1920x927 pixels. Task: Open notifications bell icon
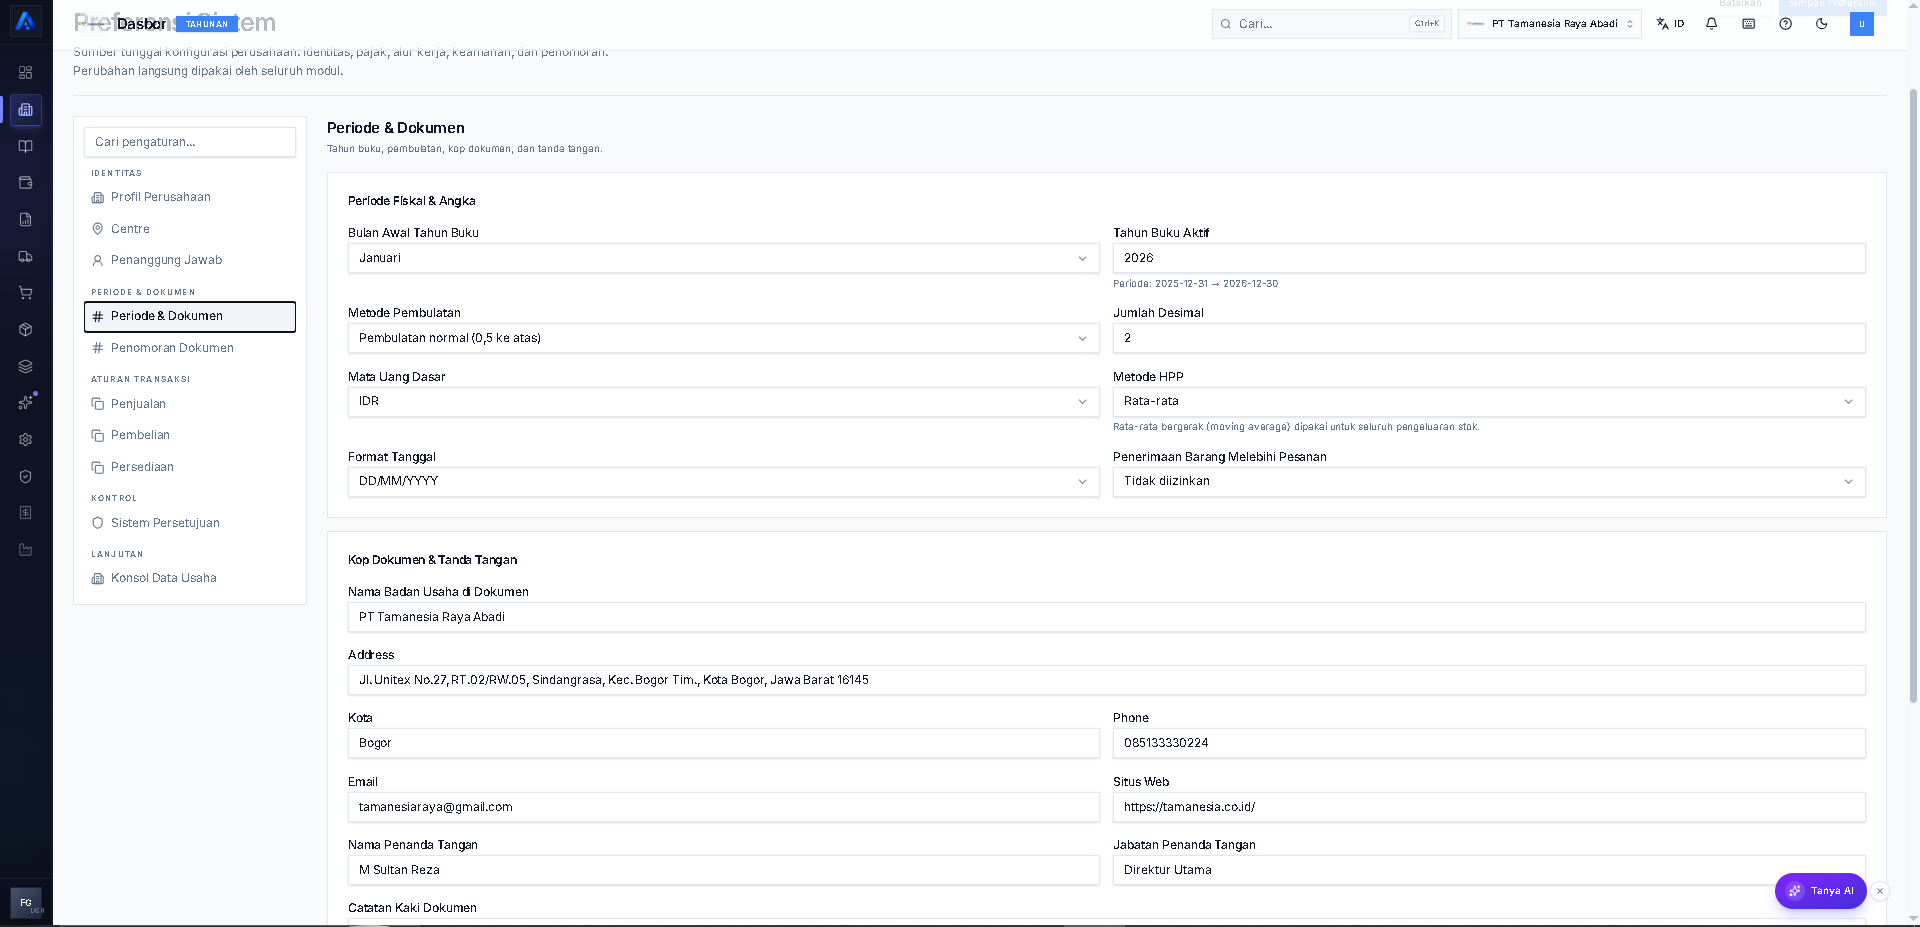click(1712, 24)
